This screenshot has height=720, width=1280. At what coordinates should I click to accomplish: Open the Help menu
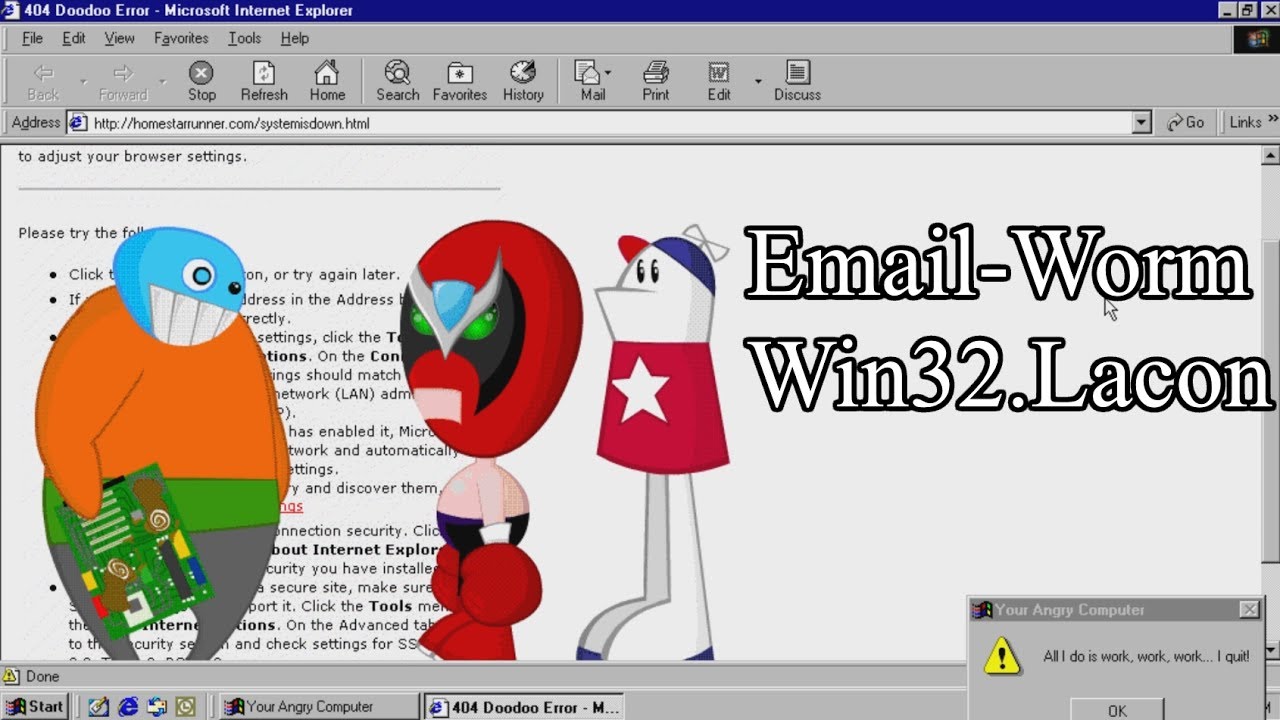click(294, 38)
